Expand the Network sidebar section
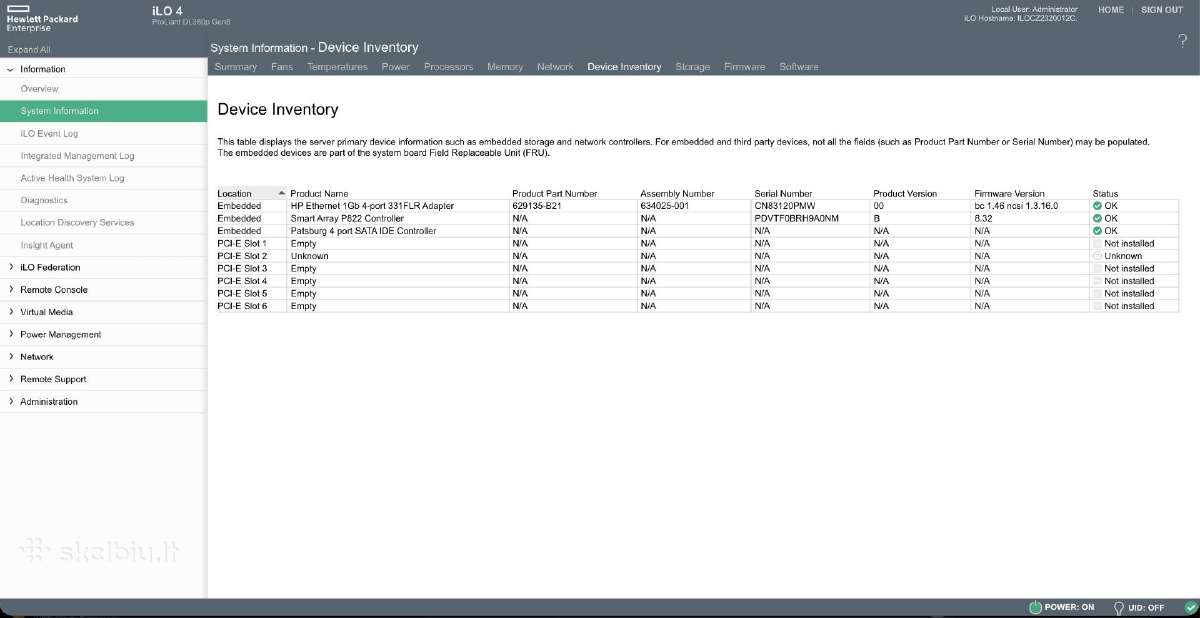 (10, 357)
